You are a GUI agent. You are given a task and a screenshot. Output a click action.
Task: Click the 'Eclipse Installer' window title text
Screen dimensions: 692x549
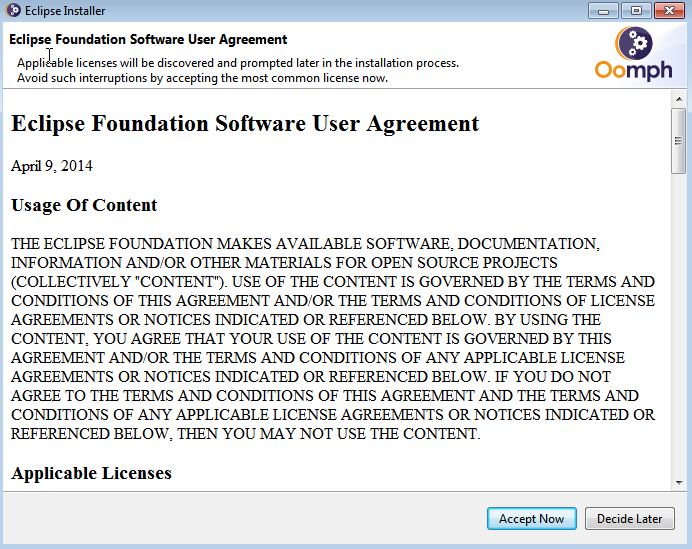pyautogui.click(x=65, y=11)
